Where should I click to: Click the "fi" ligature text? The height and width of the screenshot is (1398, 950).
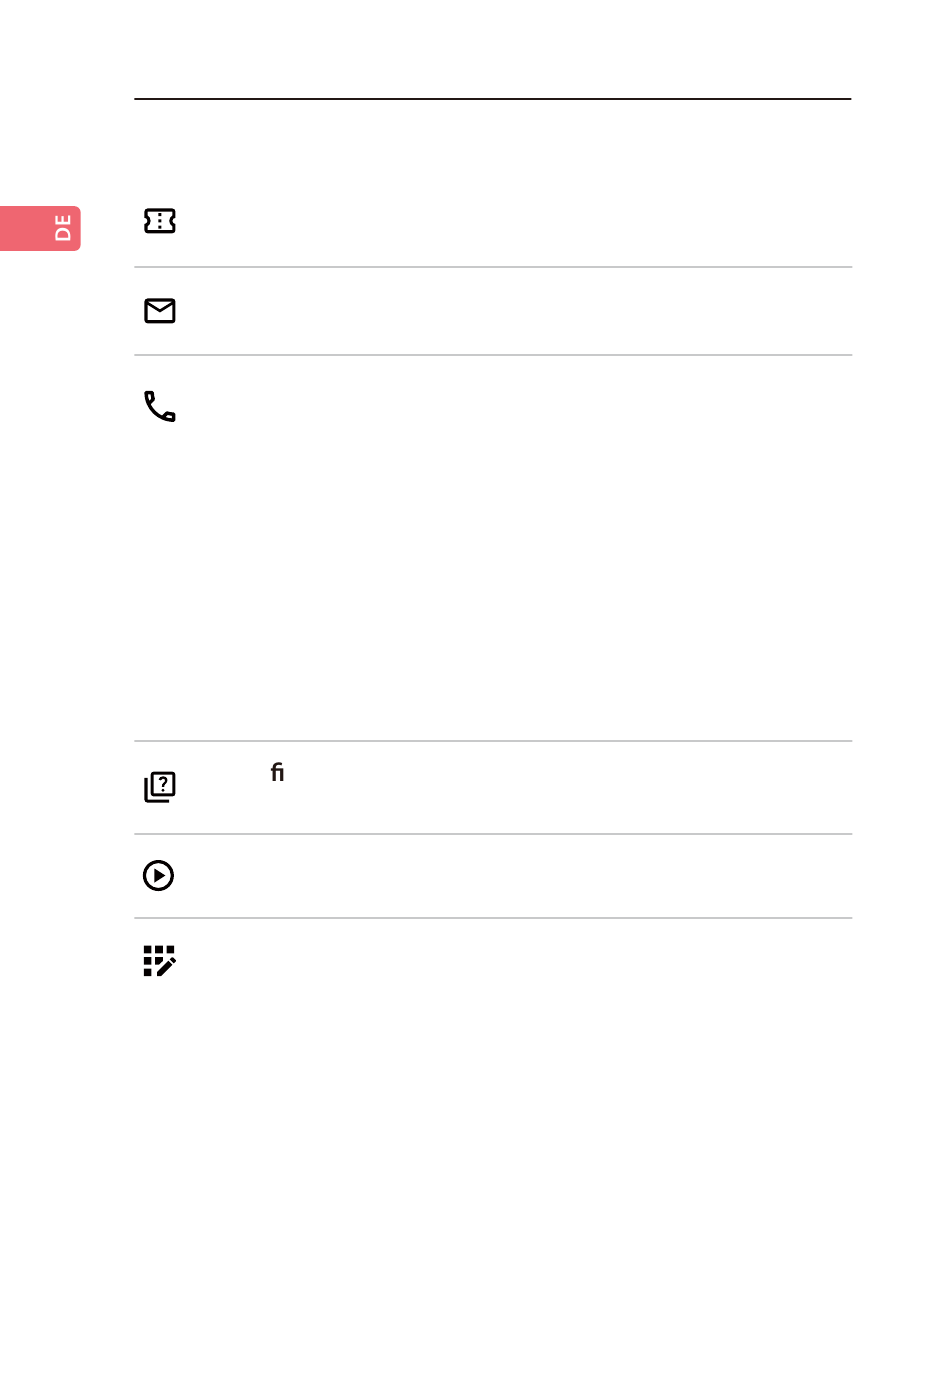[x=278, y=772]
